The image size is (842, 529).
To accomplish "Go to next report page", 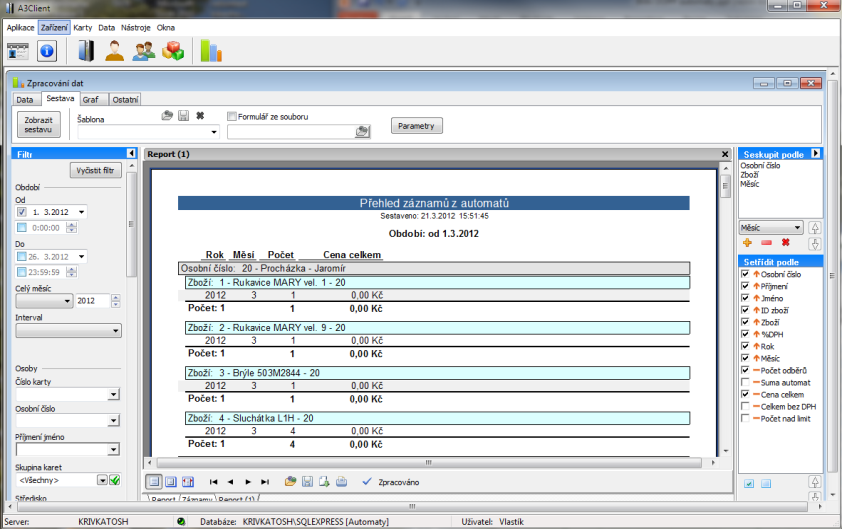I will click(248, 482).
